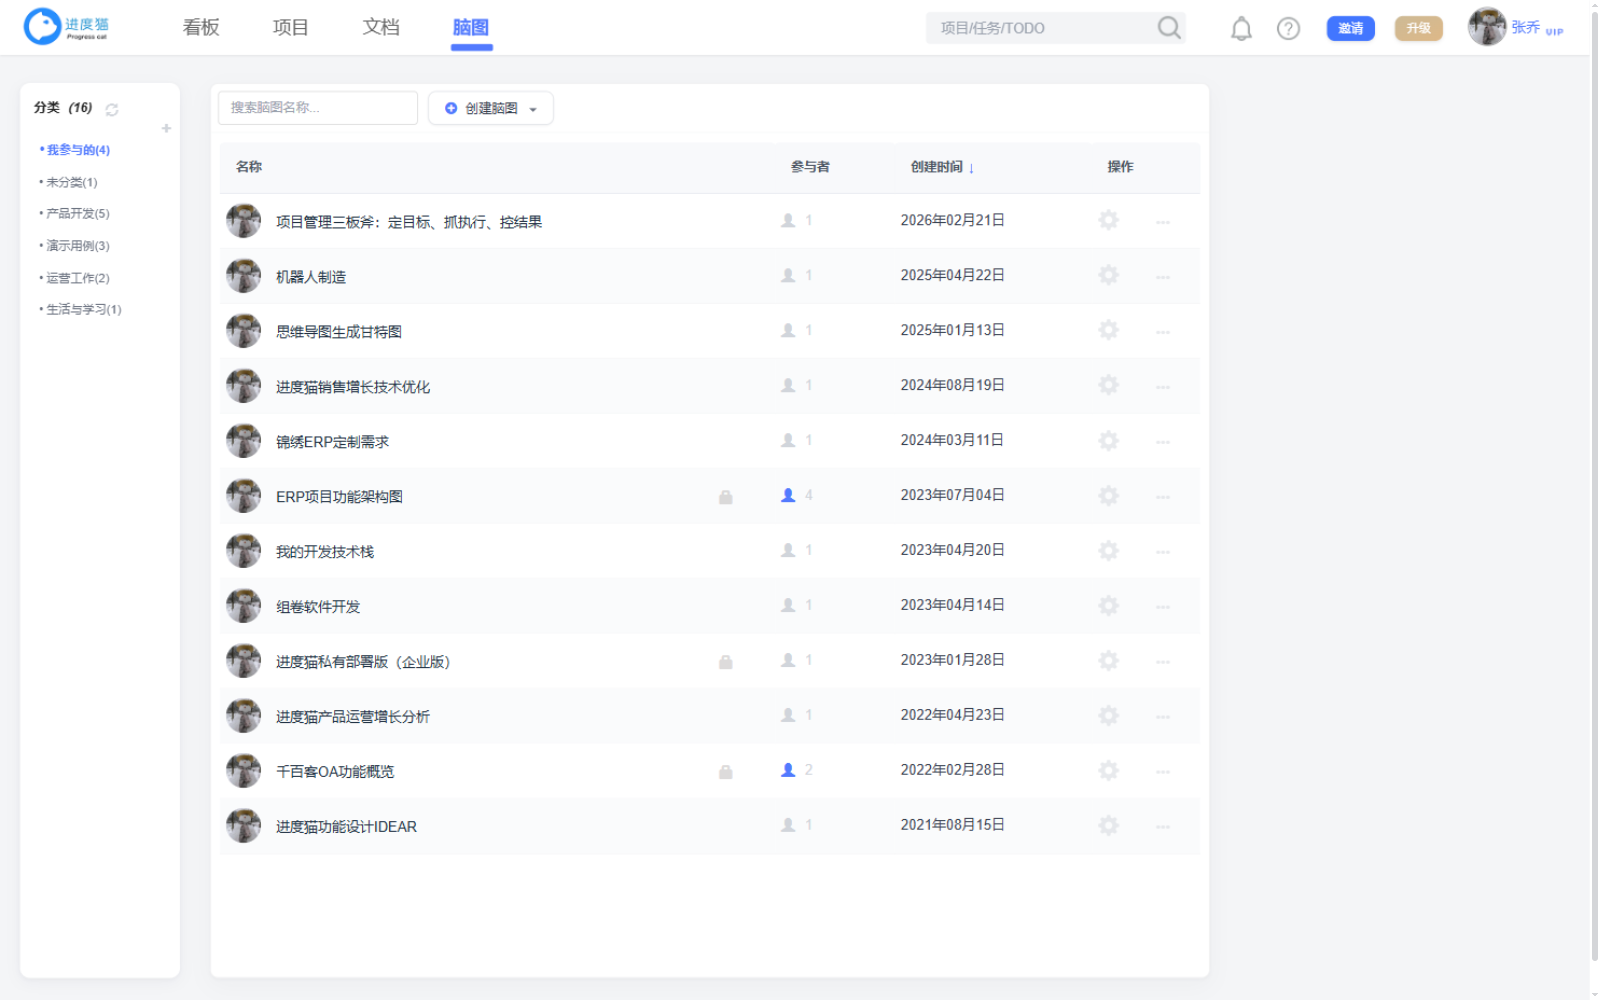Click avatar thumbnail of 机器人制造 row
Screen dimensions: 1600x1000
point(243,276)
